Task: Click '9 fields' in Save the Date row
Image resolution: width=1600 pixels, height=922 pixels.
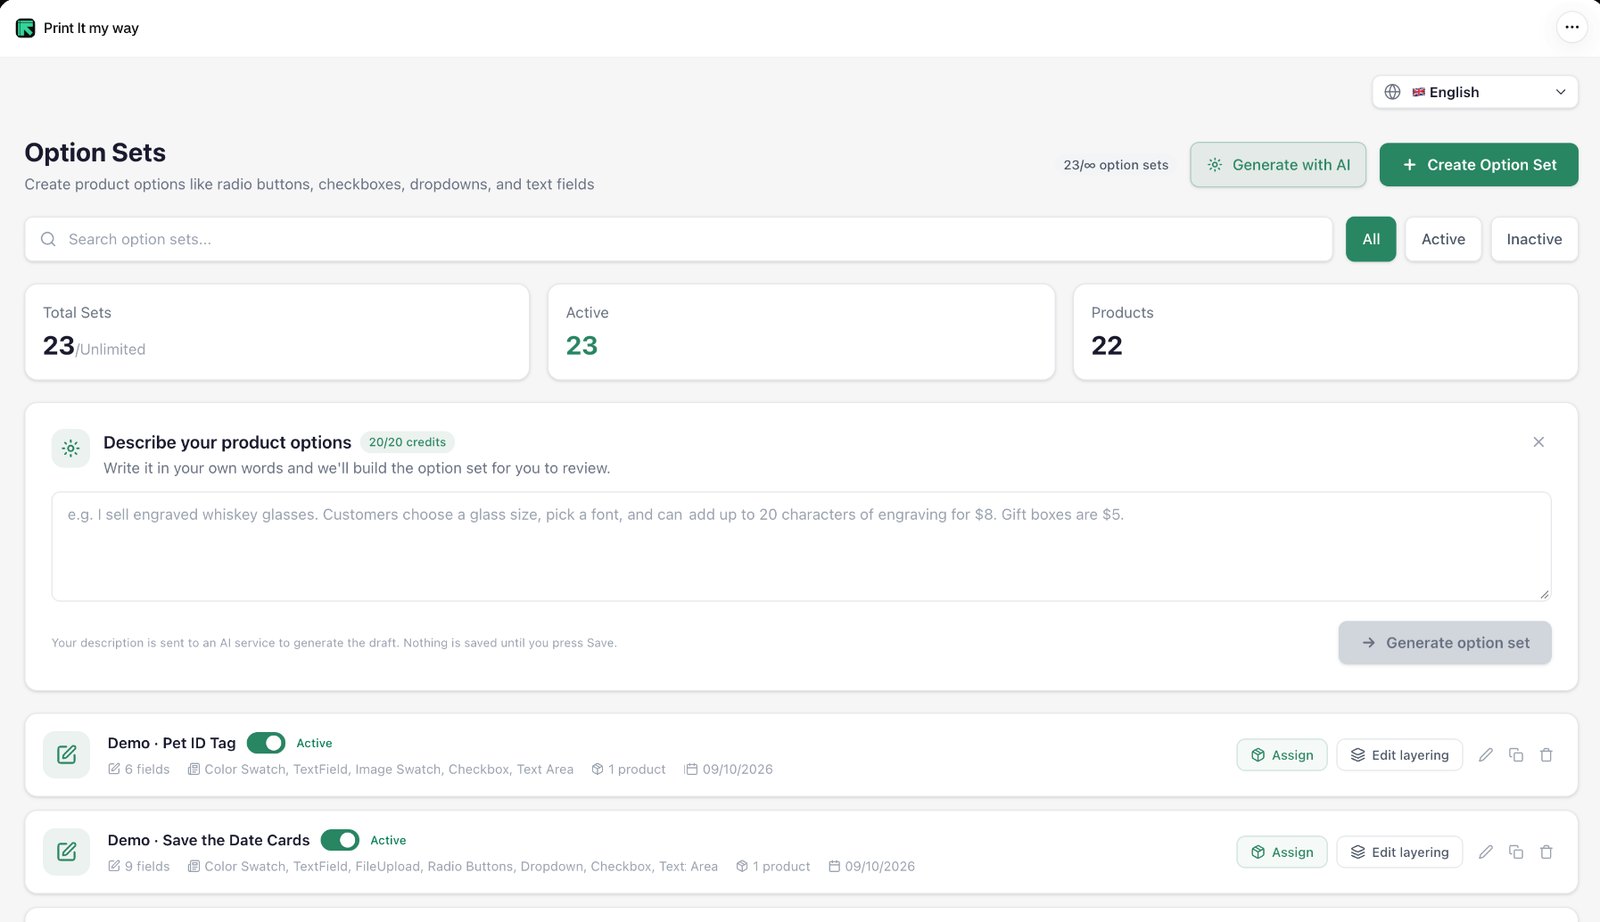Action: click(x=139, y=866)
